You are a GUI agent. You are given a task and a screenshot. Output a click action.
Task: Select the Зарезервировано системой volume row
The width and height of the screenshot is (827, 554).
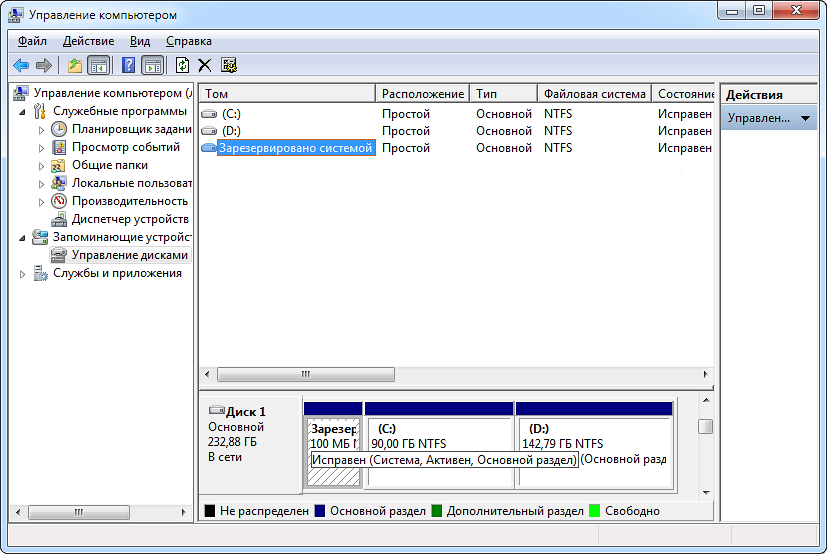tap(456, 148)
